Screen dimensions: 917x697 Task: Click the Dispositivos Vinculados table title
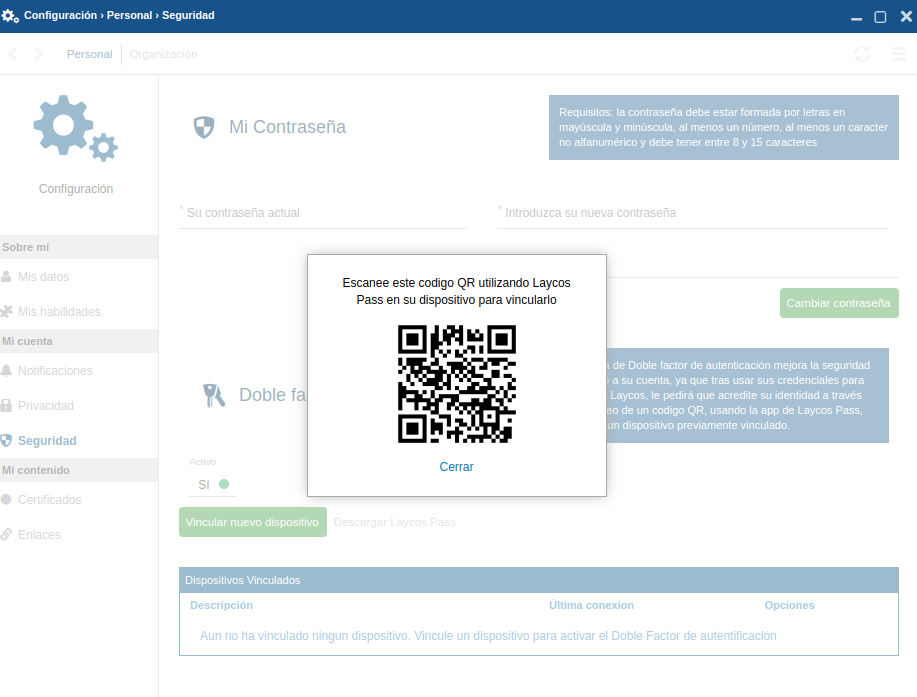[243, 580]
